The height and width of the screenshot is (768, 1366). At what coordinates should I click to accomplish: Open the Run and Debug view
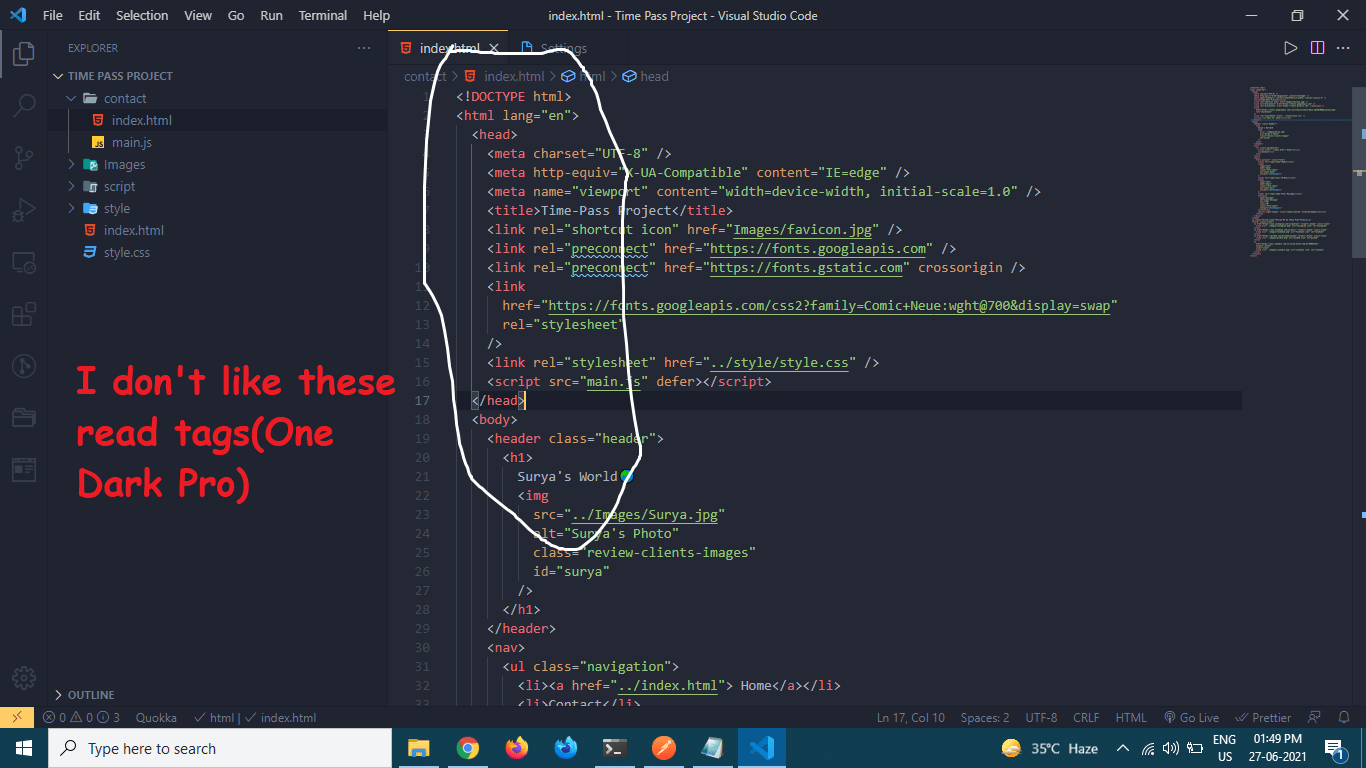24,210
